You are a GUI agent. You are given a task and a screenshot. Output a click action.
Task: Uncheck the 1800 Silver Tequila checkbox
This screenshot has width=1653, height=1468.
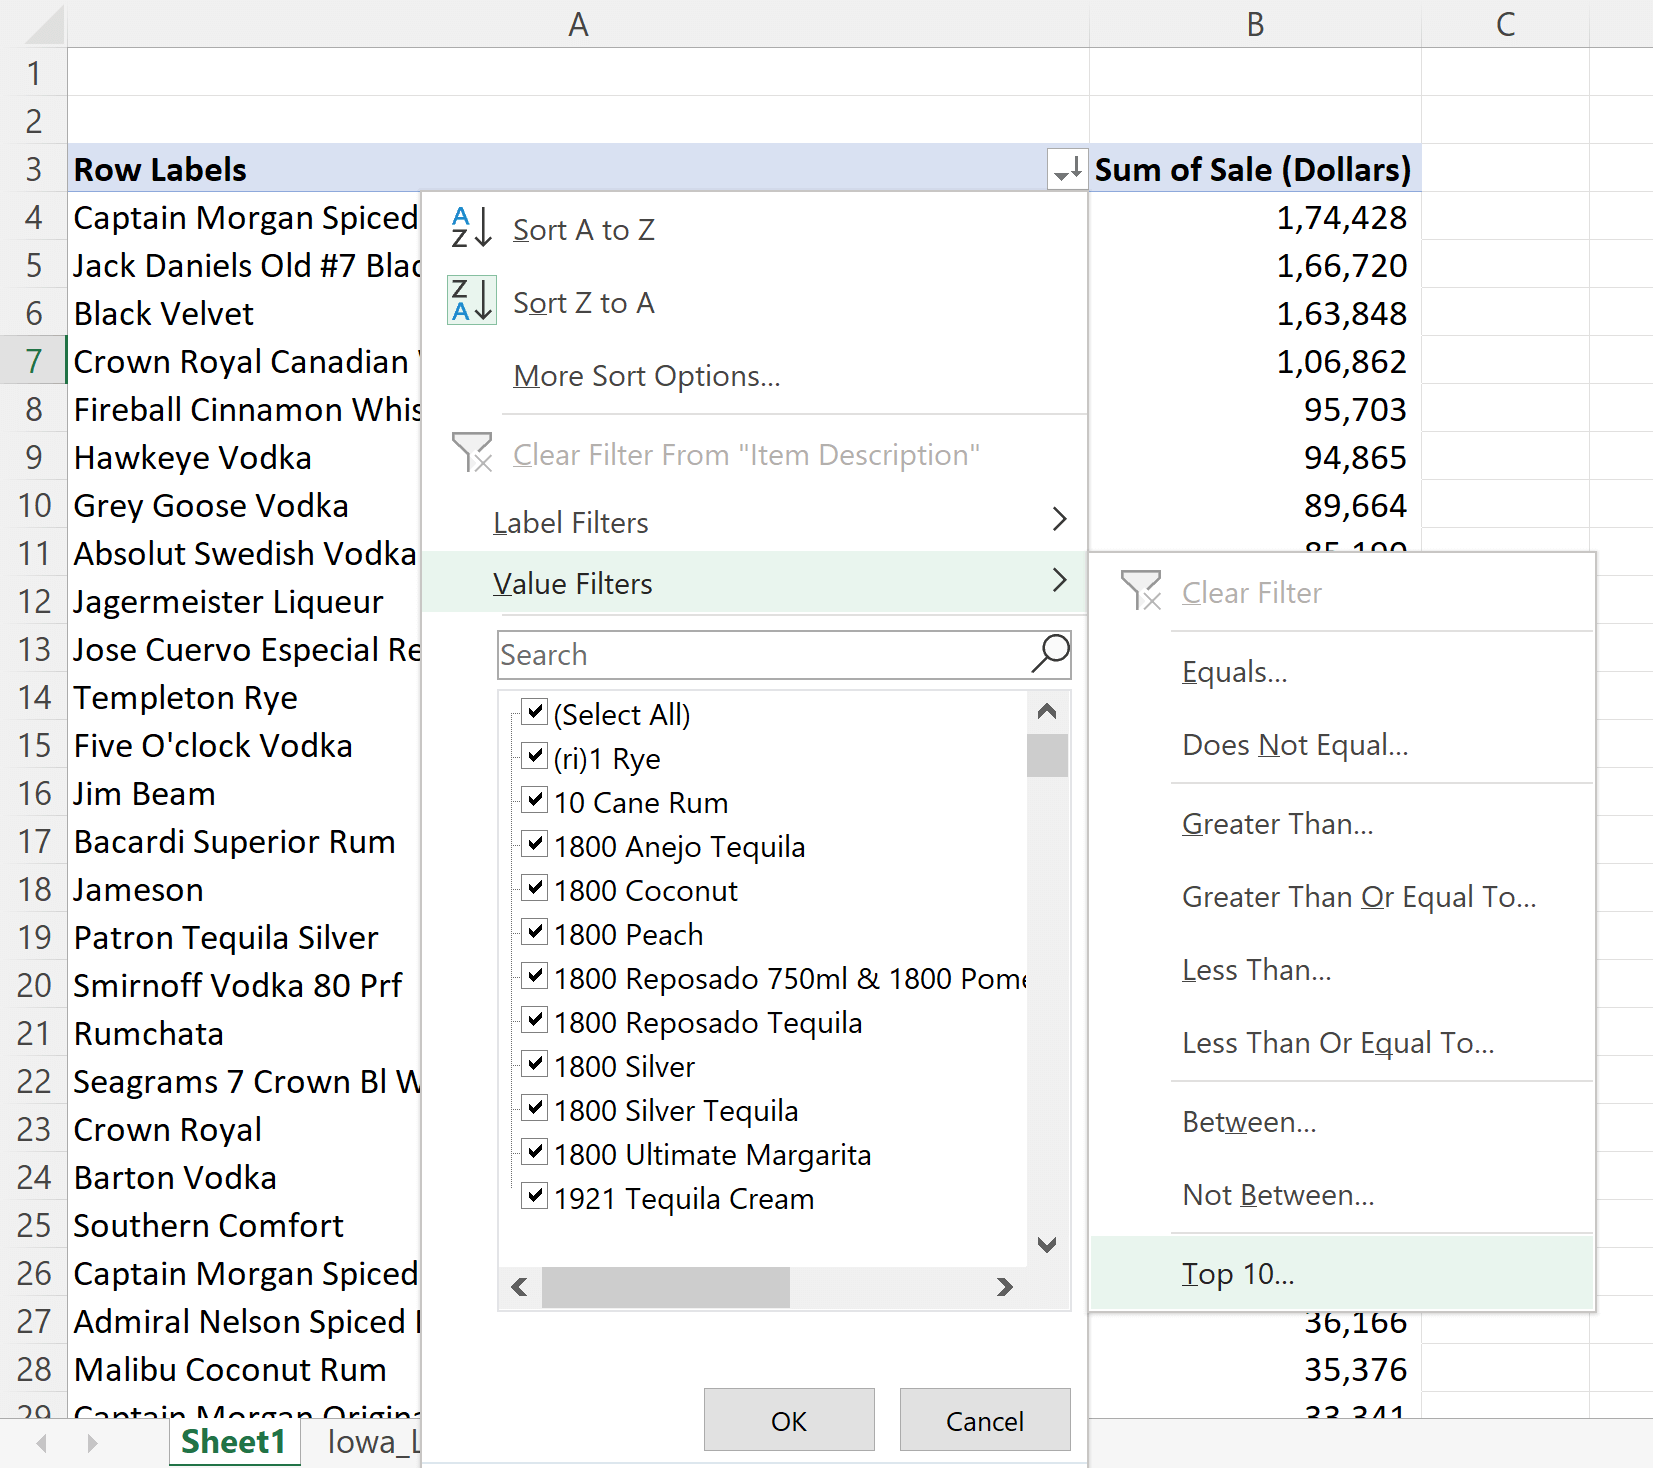[x=535, y=1108]
